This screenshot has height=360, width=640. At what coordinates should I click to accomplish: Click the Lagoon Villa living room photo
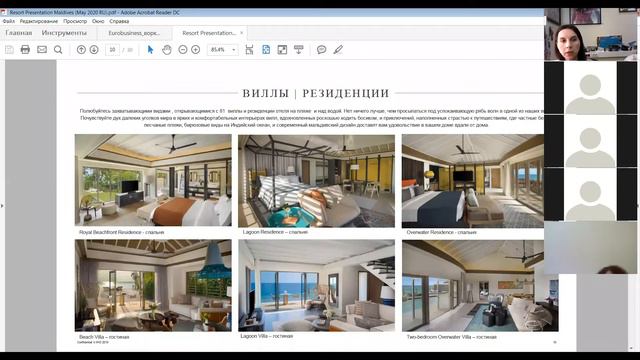316,286
